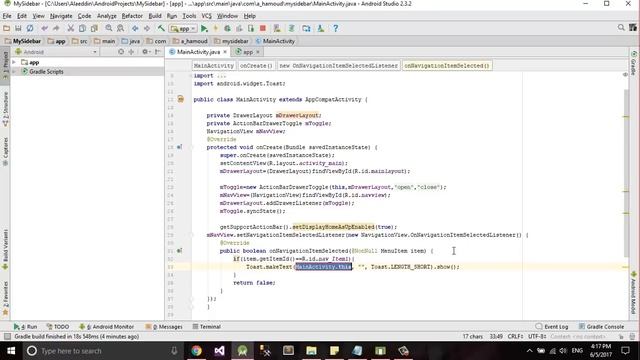Undo the last action via toolbar arrow
The height and width of the screenshot is (360, 640).
pyautogui.click(x=44, y=28)
